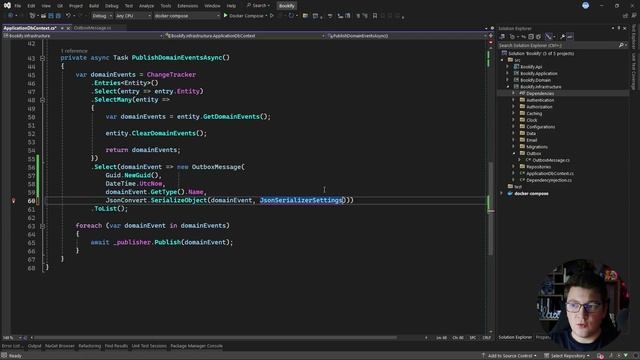Click Add to Source Control
The width and height of the screenshot is (640, 360).
pos(509,356)
